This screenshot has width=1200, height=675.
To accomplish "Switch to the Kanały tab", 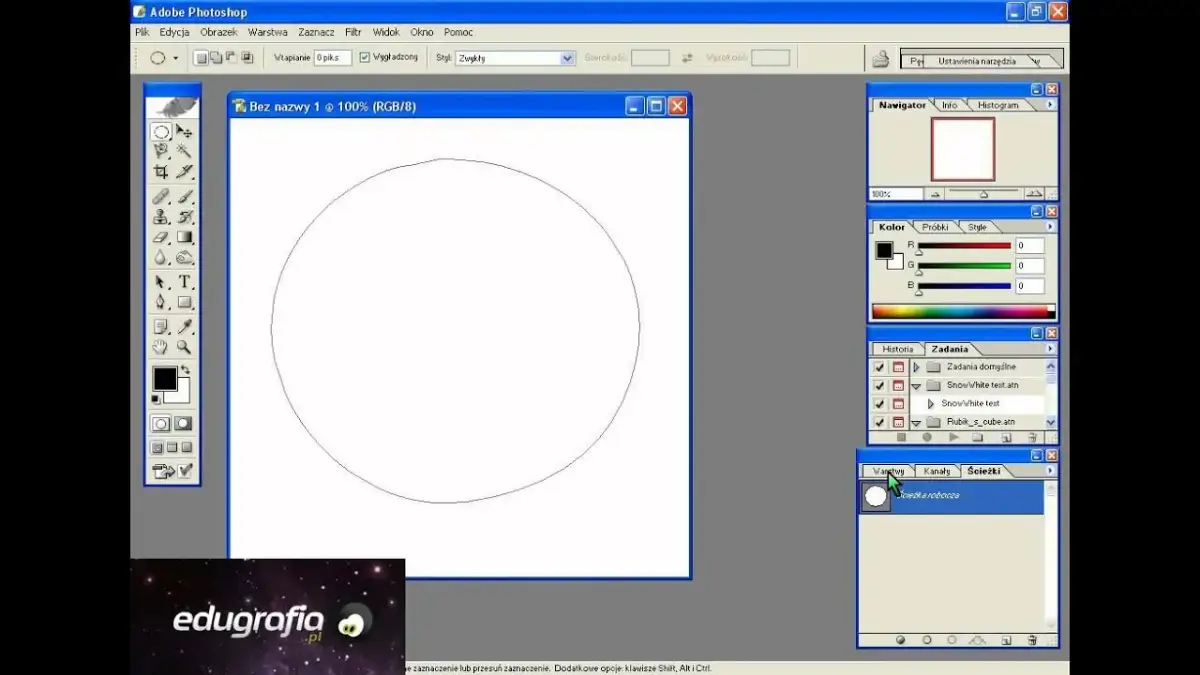I will coord(937,471).
